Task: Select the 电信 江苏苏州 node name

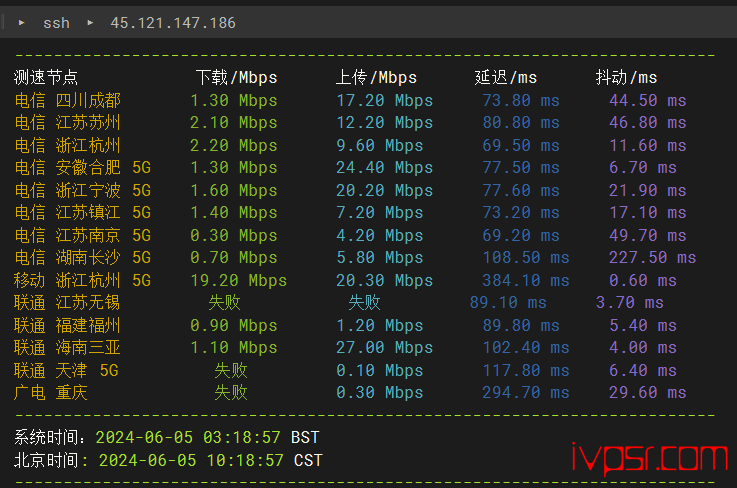Action: pos(67,123)
